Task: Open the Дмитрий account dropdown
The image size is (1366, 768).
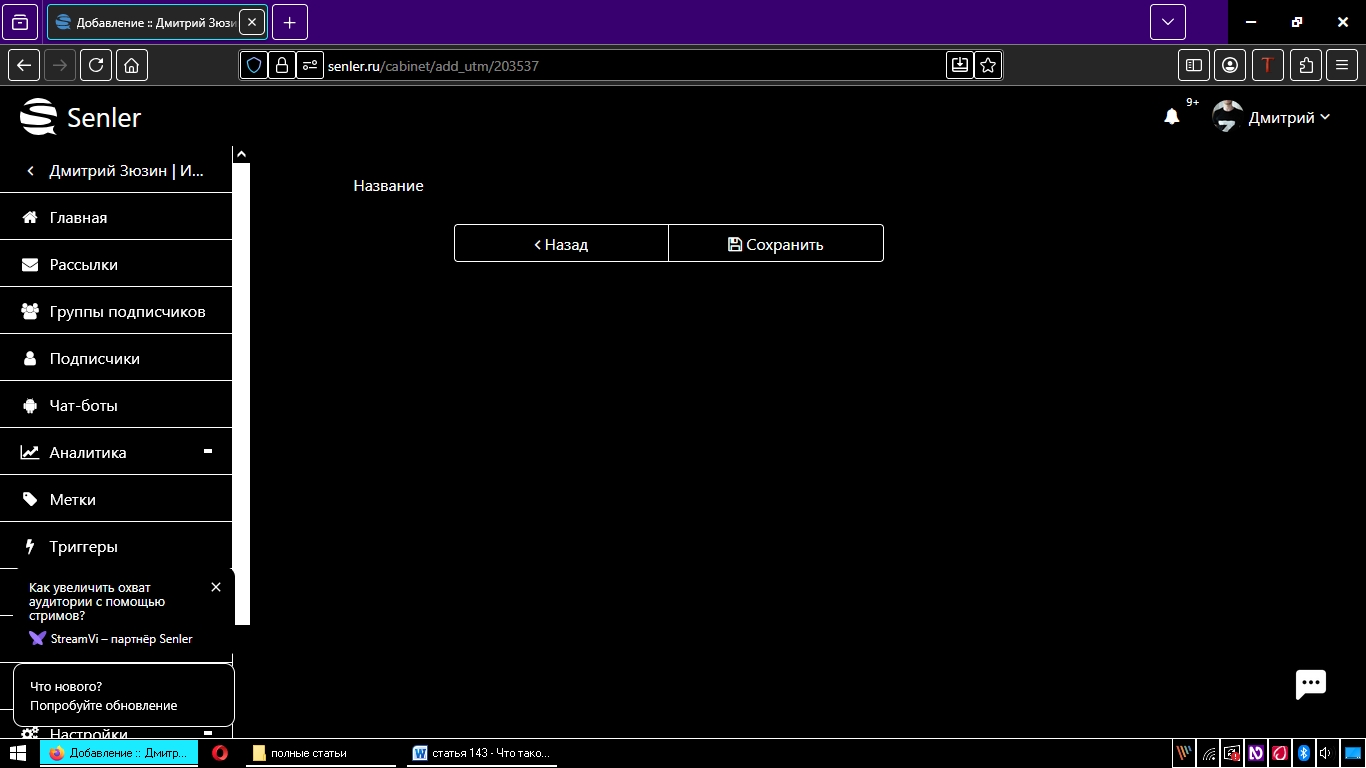Action: coord(1288,117)
